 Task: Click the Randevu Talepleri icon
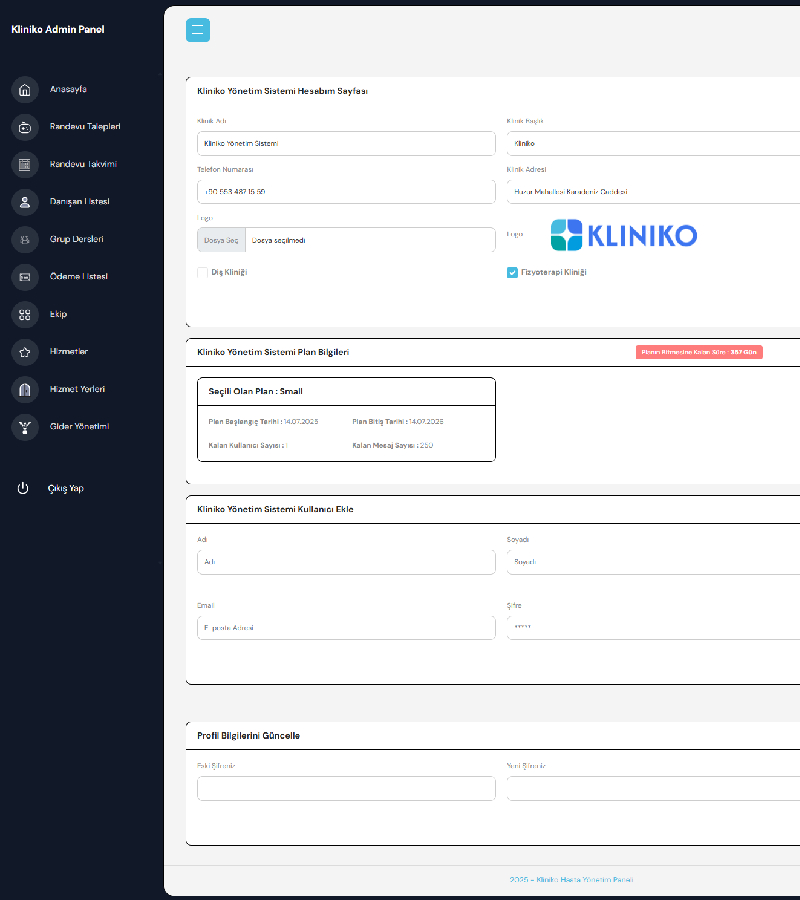point(25,127)
